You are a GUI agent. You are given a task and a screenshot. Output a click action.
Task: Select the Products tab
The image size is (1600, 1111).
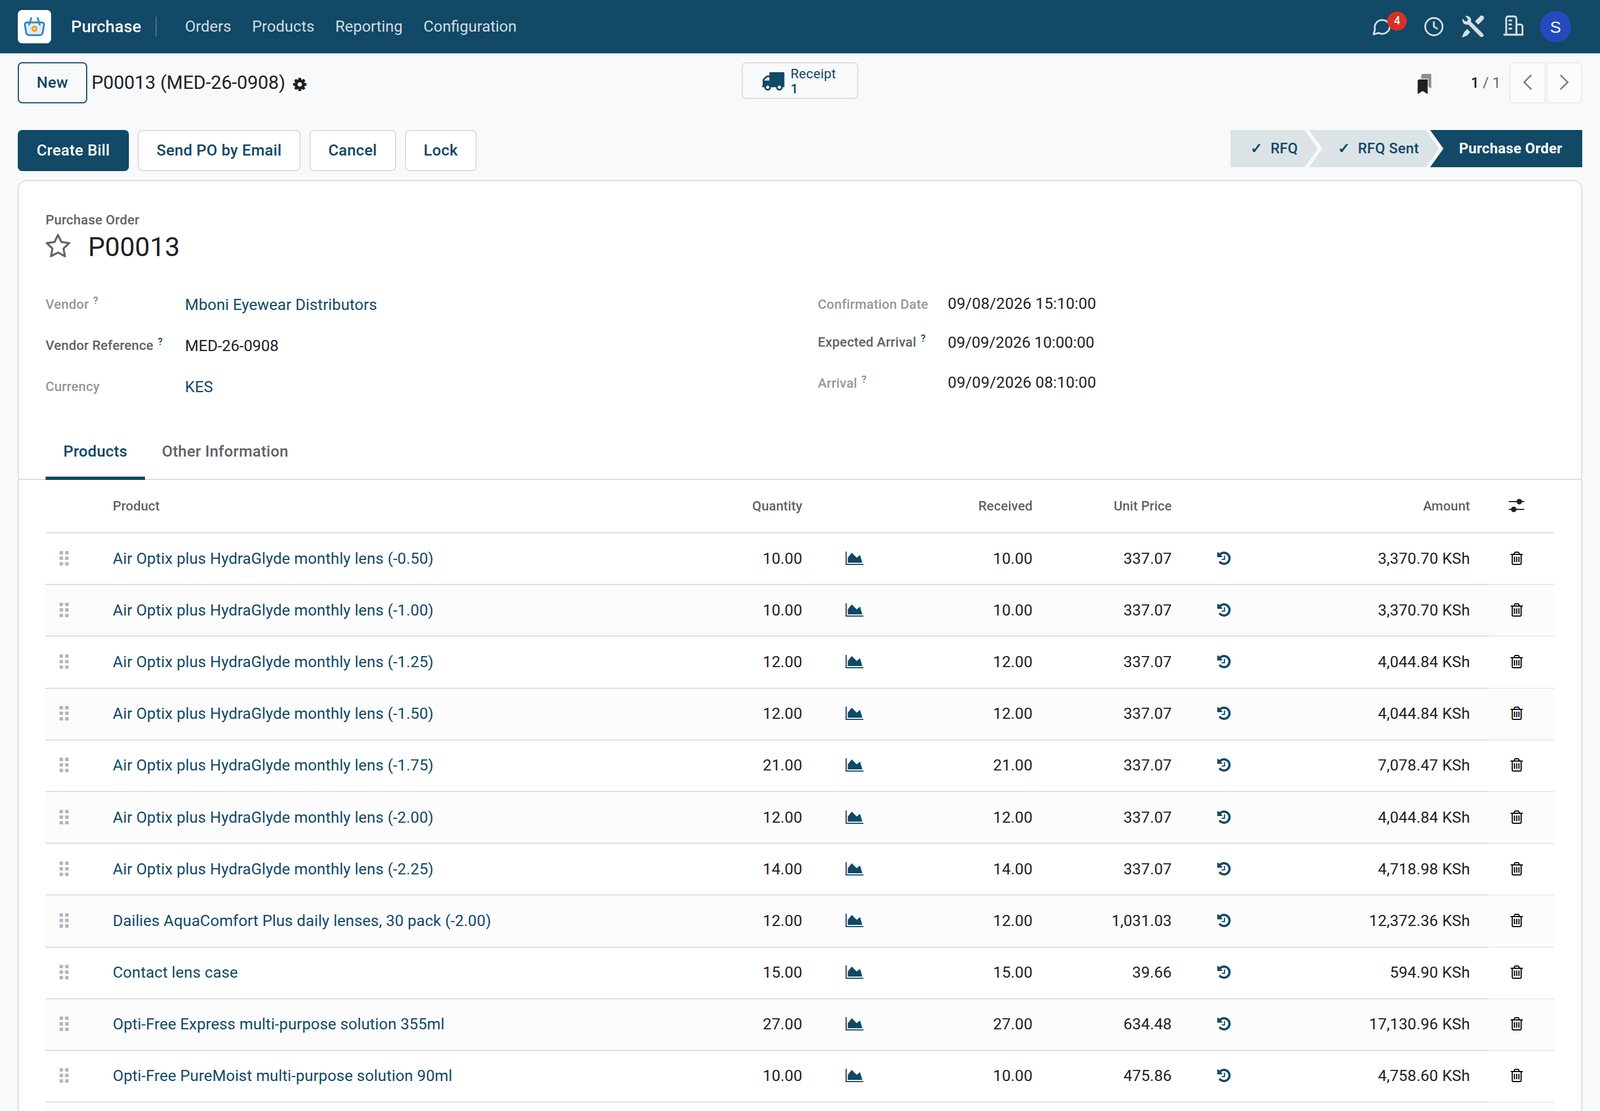(95, 452)
